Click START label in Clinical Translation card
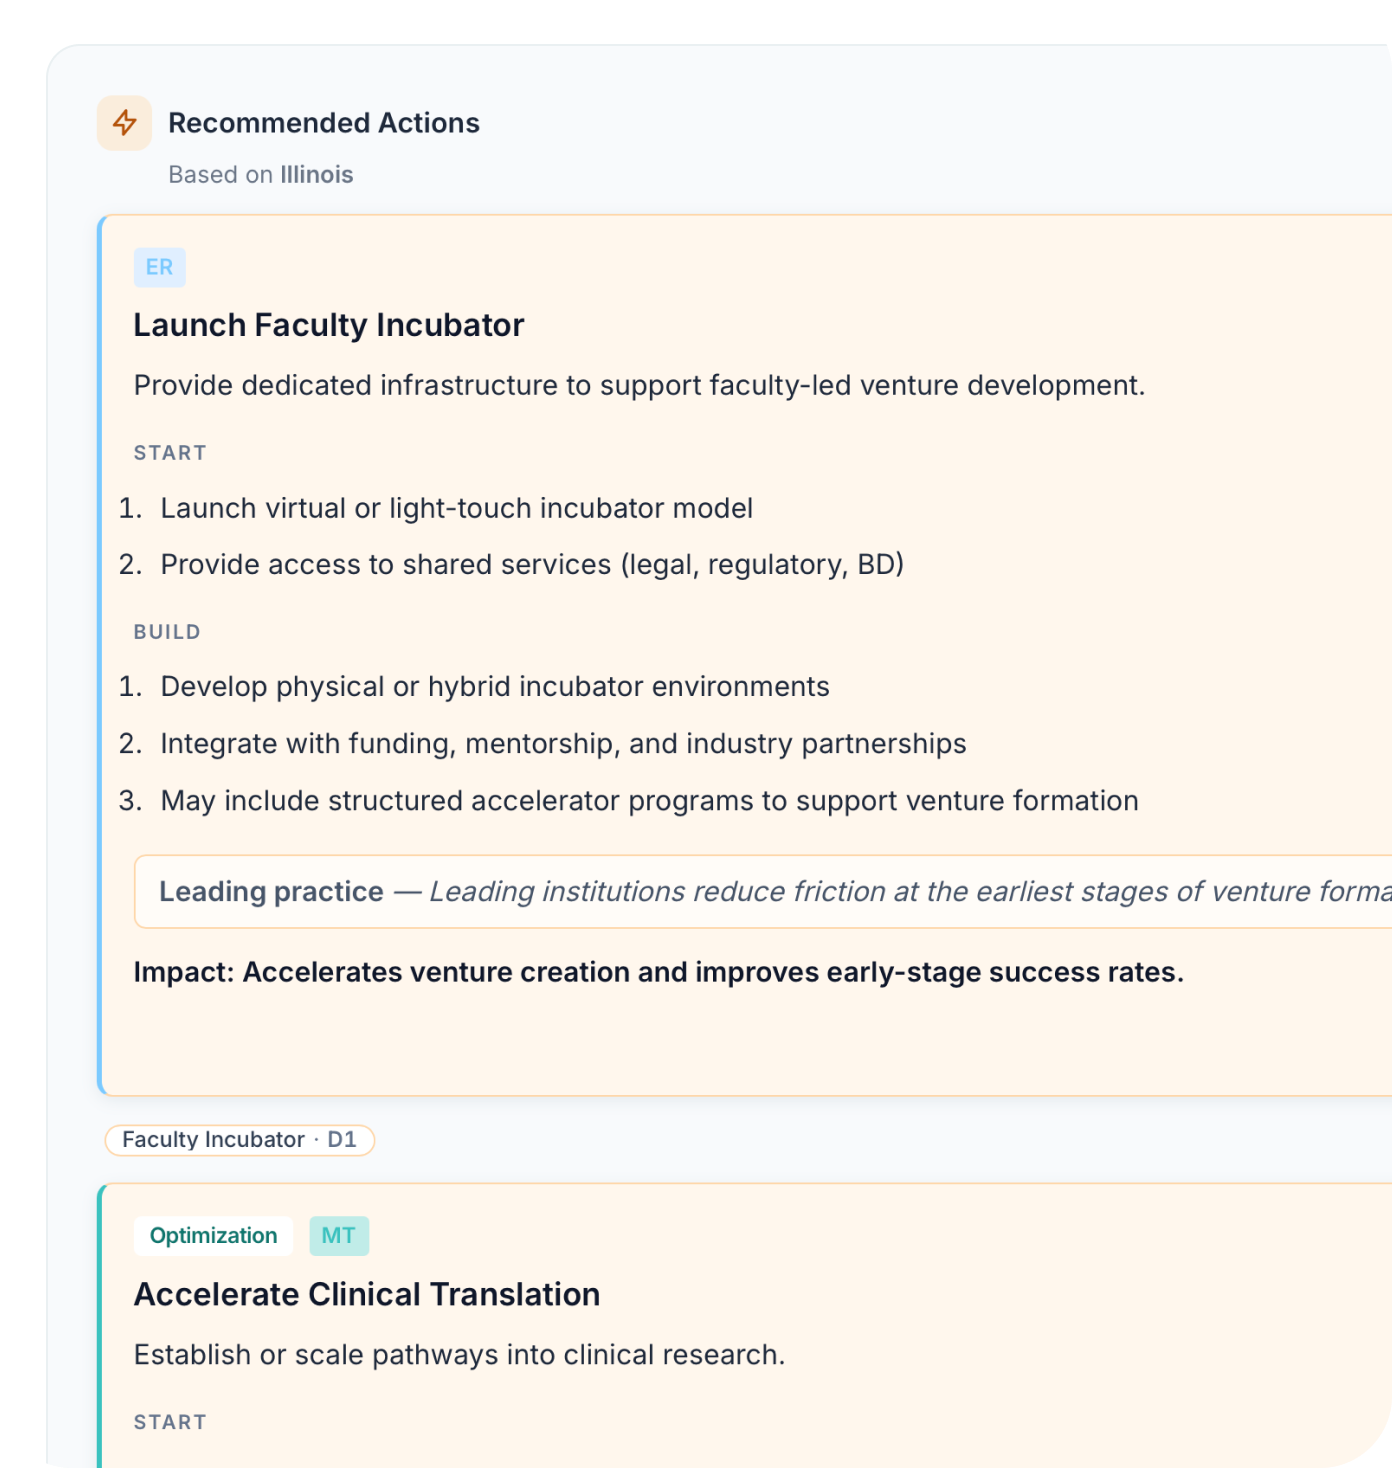Screen dimensions: 1392x1468 point(170,1422)
